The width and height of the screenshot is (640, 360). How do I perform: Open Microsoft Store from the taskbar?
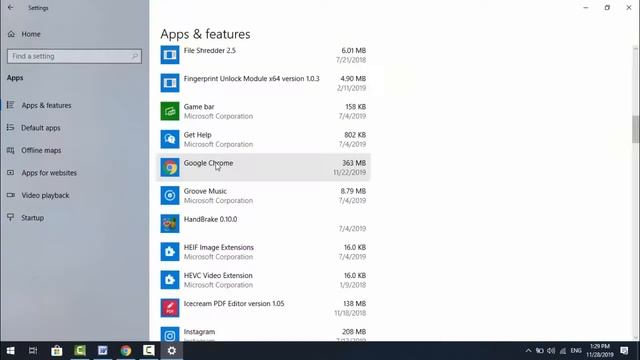click(57, 351)
